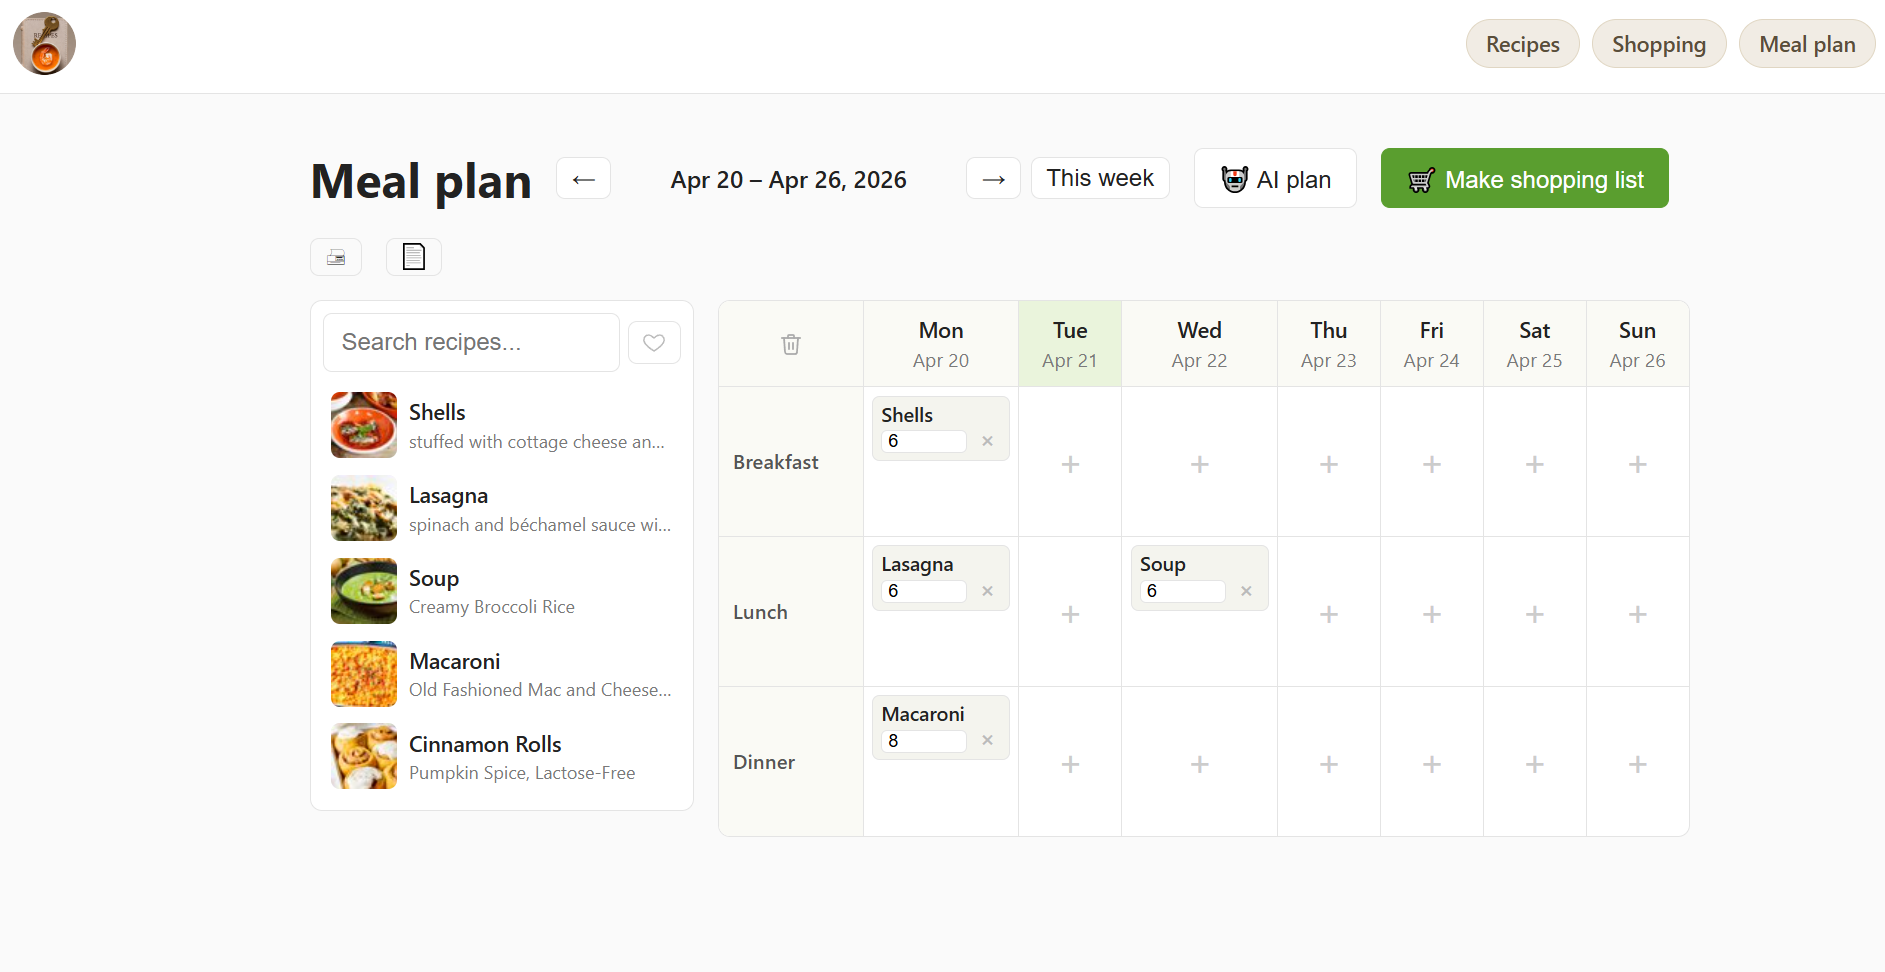Select the Cinnamon Rolls recipe thumbnail

coord(363,756)
